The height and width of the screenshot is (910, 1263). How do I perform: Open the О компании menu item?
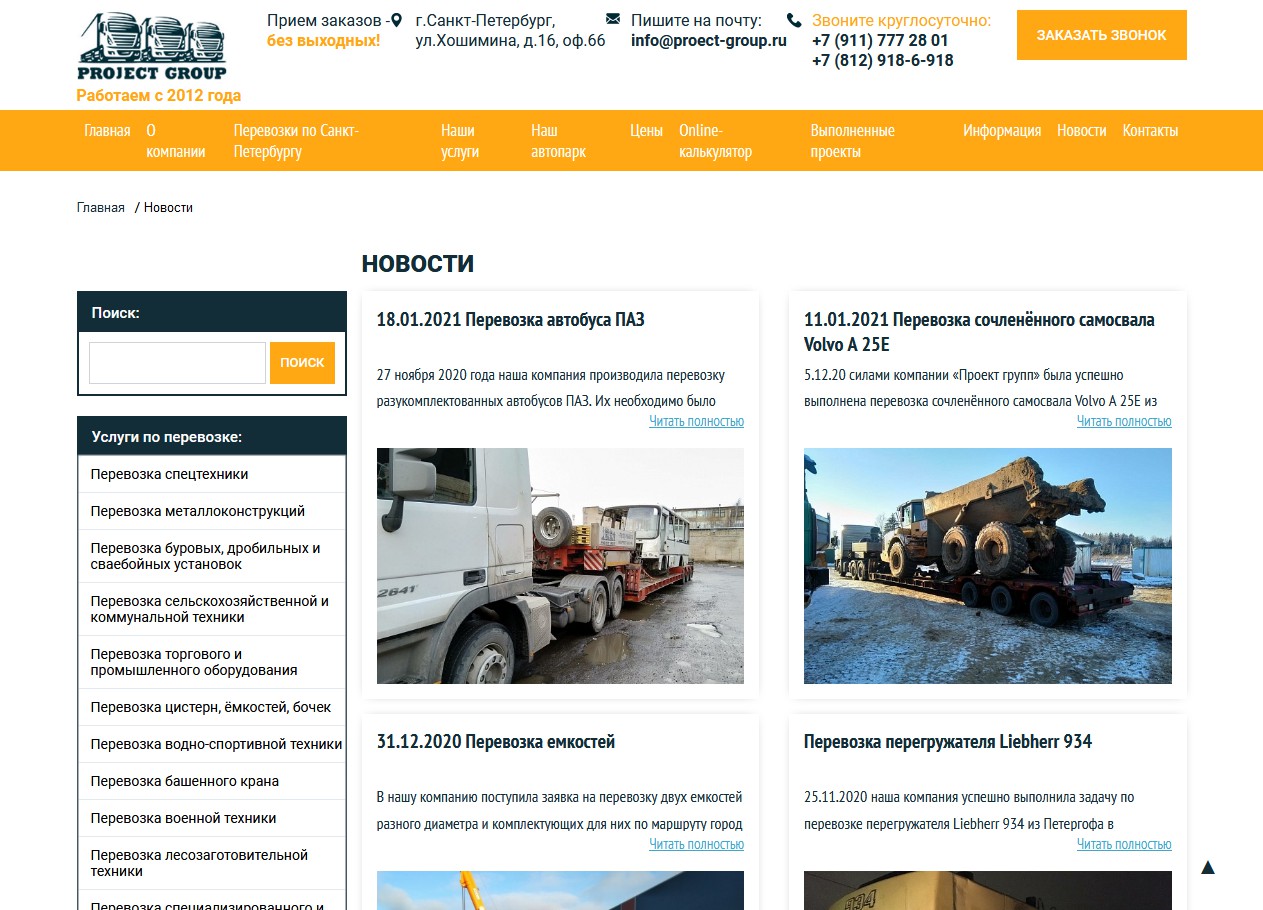point(176,141)
